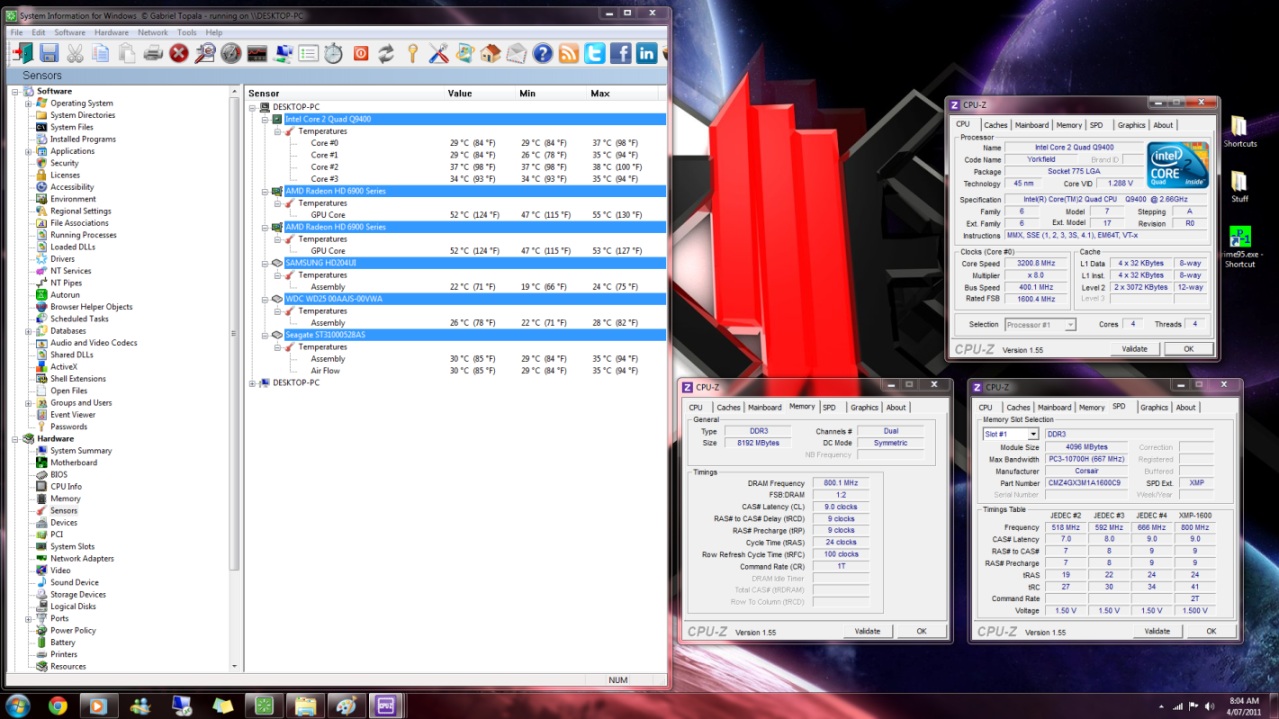The image size is (1279, 719).
Task: Click Validate in the CPU-Z Memory window
Action: pyautogui.click(x=867, y=631)
